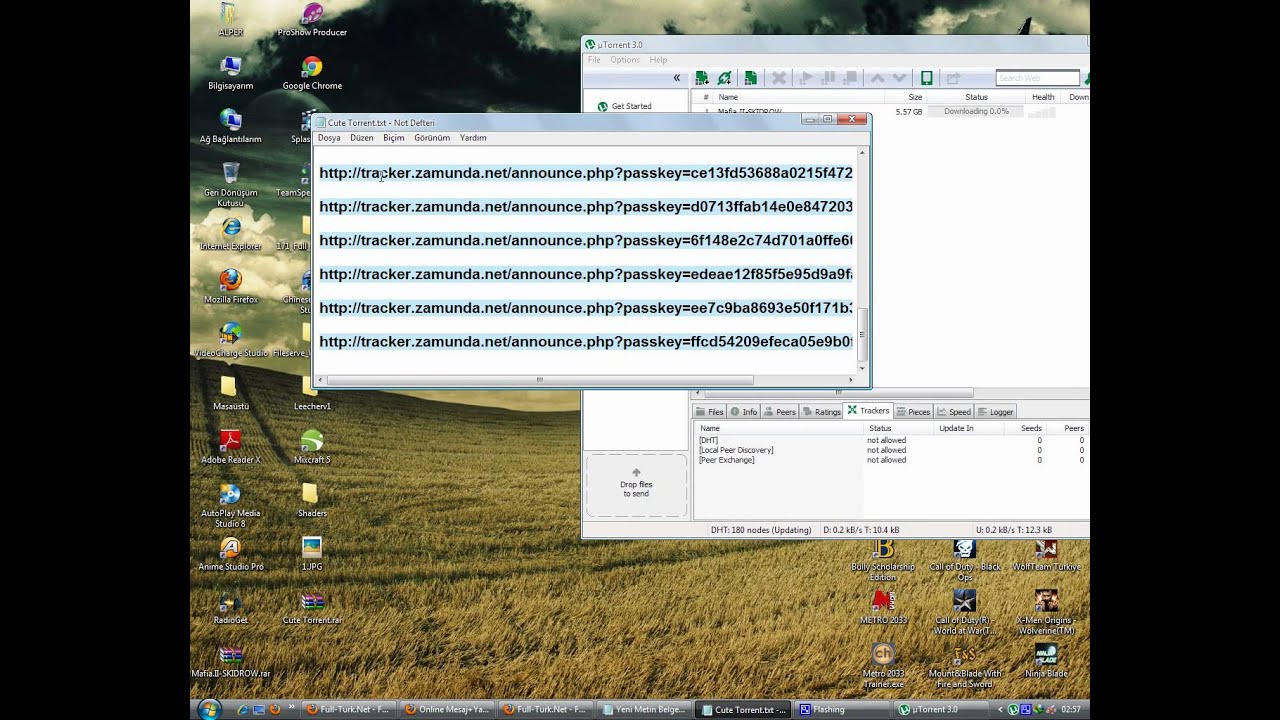Screen dimensions: 1280x720
Task: Switch to the Files tab in uTorrent
Action: 710,412
